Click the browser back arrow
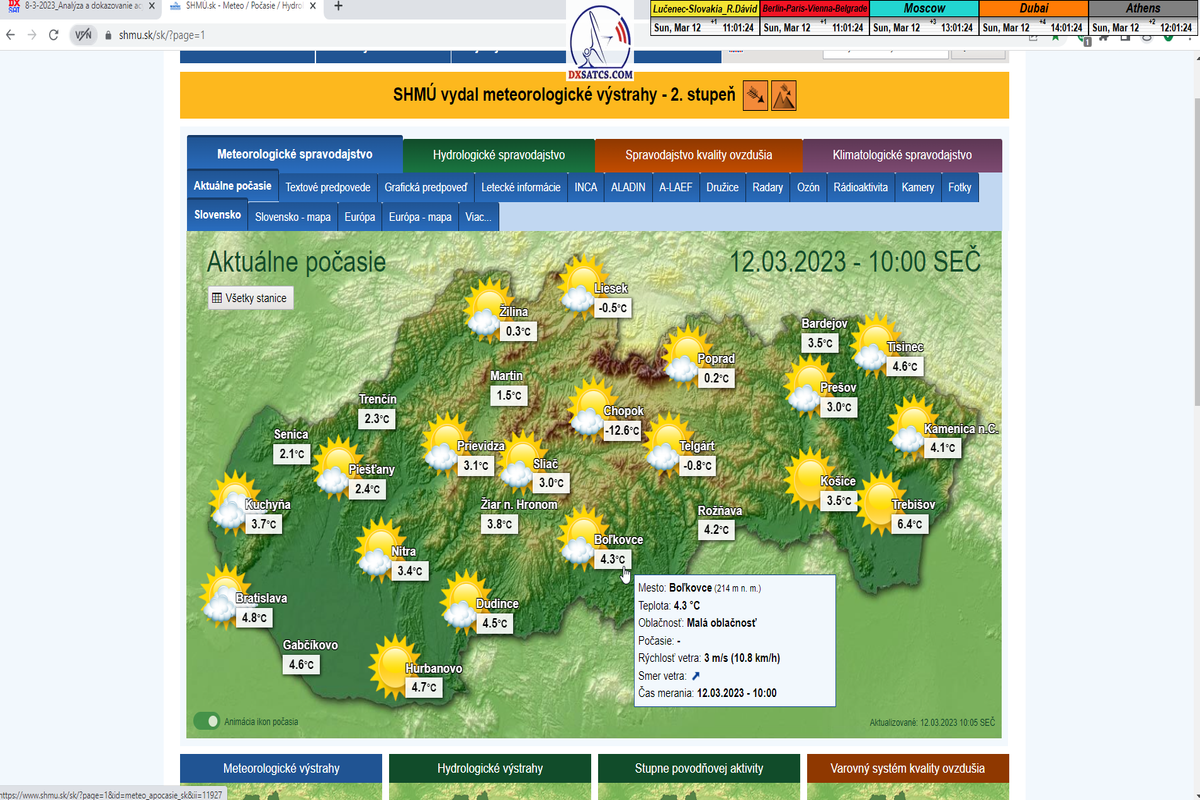The height and width of the screenshot is (800, 1200). pyautogui.click(x=11, y=35)
